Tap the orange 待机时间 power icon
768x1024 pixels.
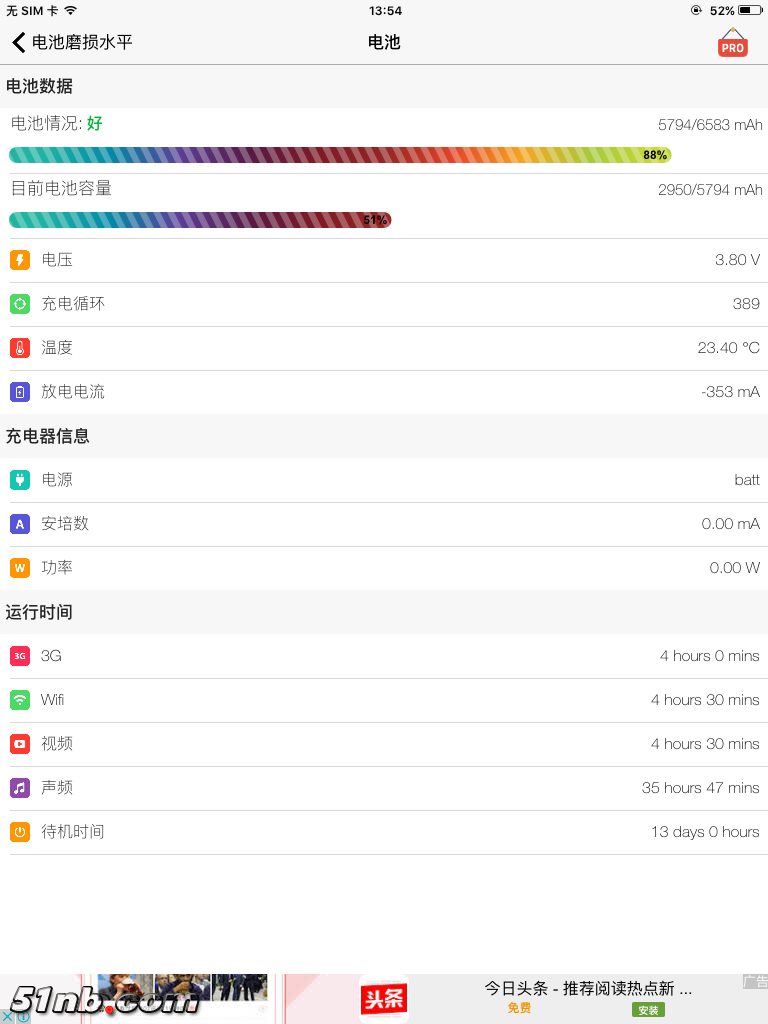point(20,832)
